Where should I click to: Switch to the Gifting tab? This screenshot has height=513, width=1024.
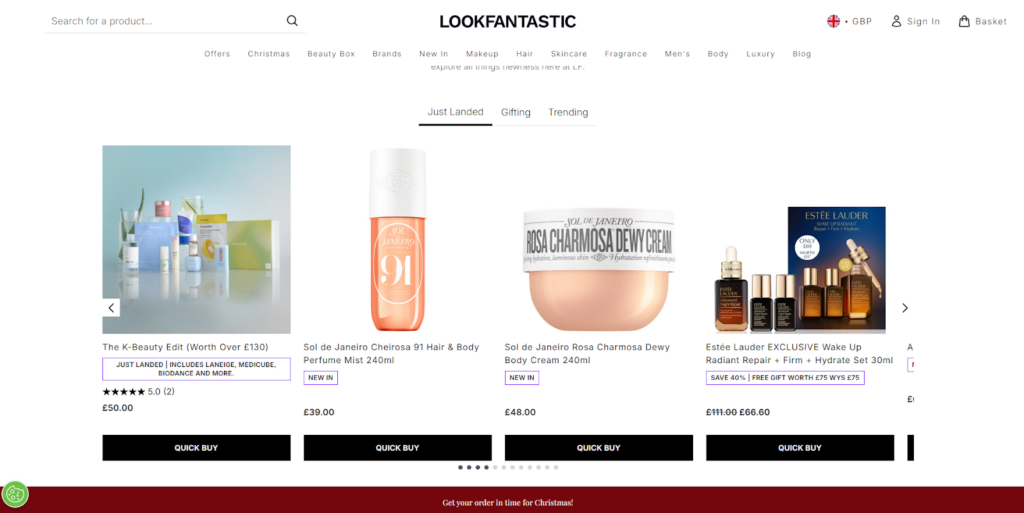point(516,112)
